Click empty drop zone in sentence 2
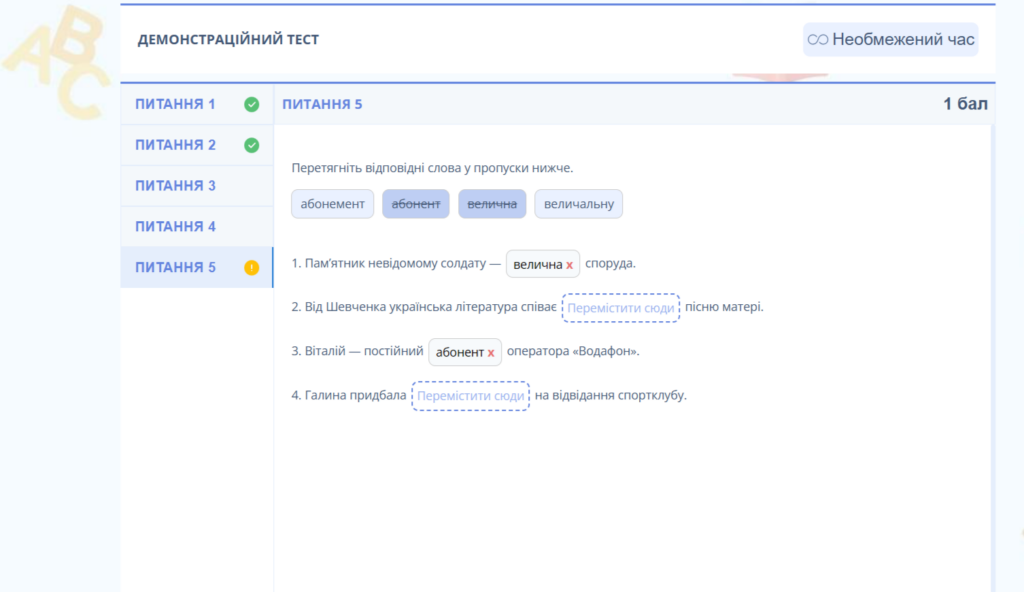This screenshot has width=1024, height=592. click(x=620, y=308)
